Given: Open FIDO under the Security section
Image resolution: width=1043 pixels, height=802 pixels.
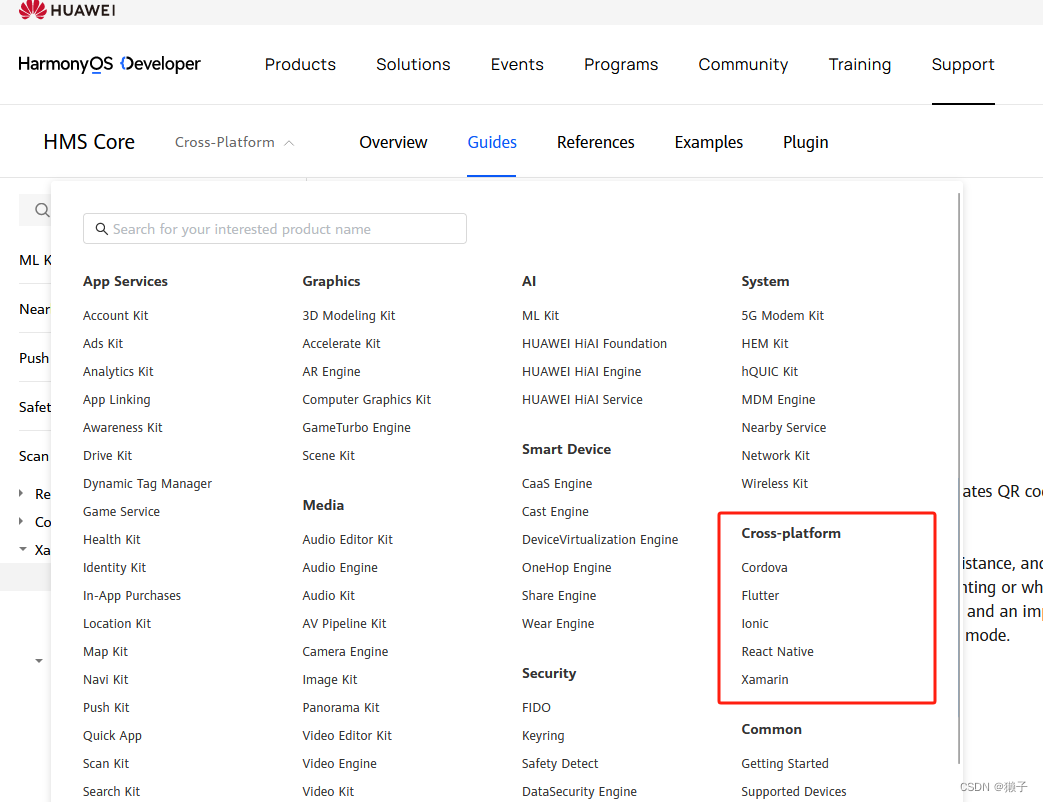Looking at the screenshot, I should [536, 707].
